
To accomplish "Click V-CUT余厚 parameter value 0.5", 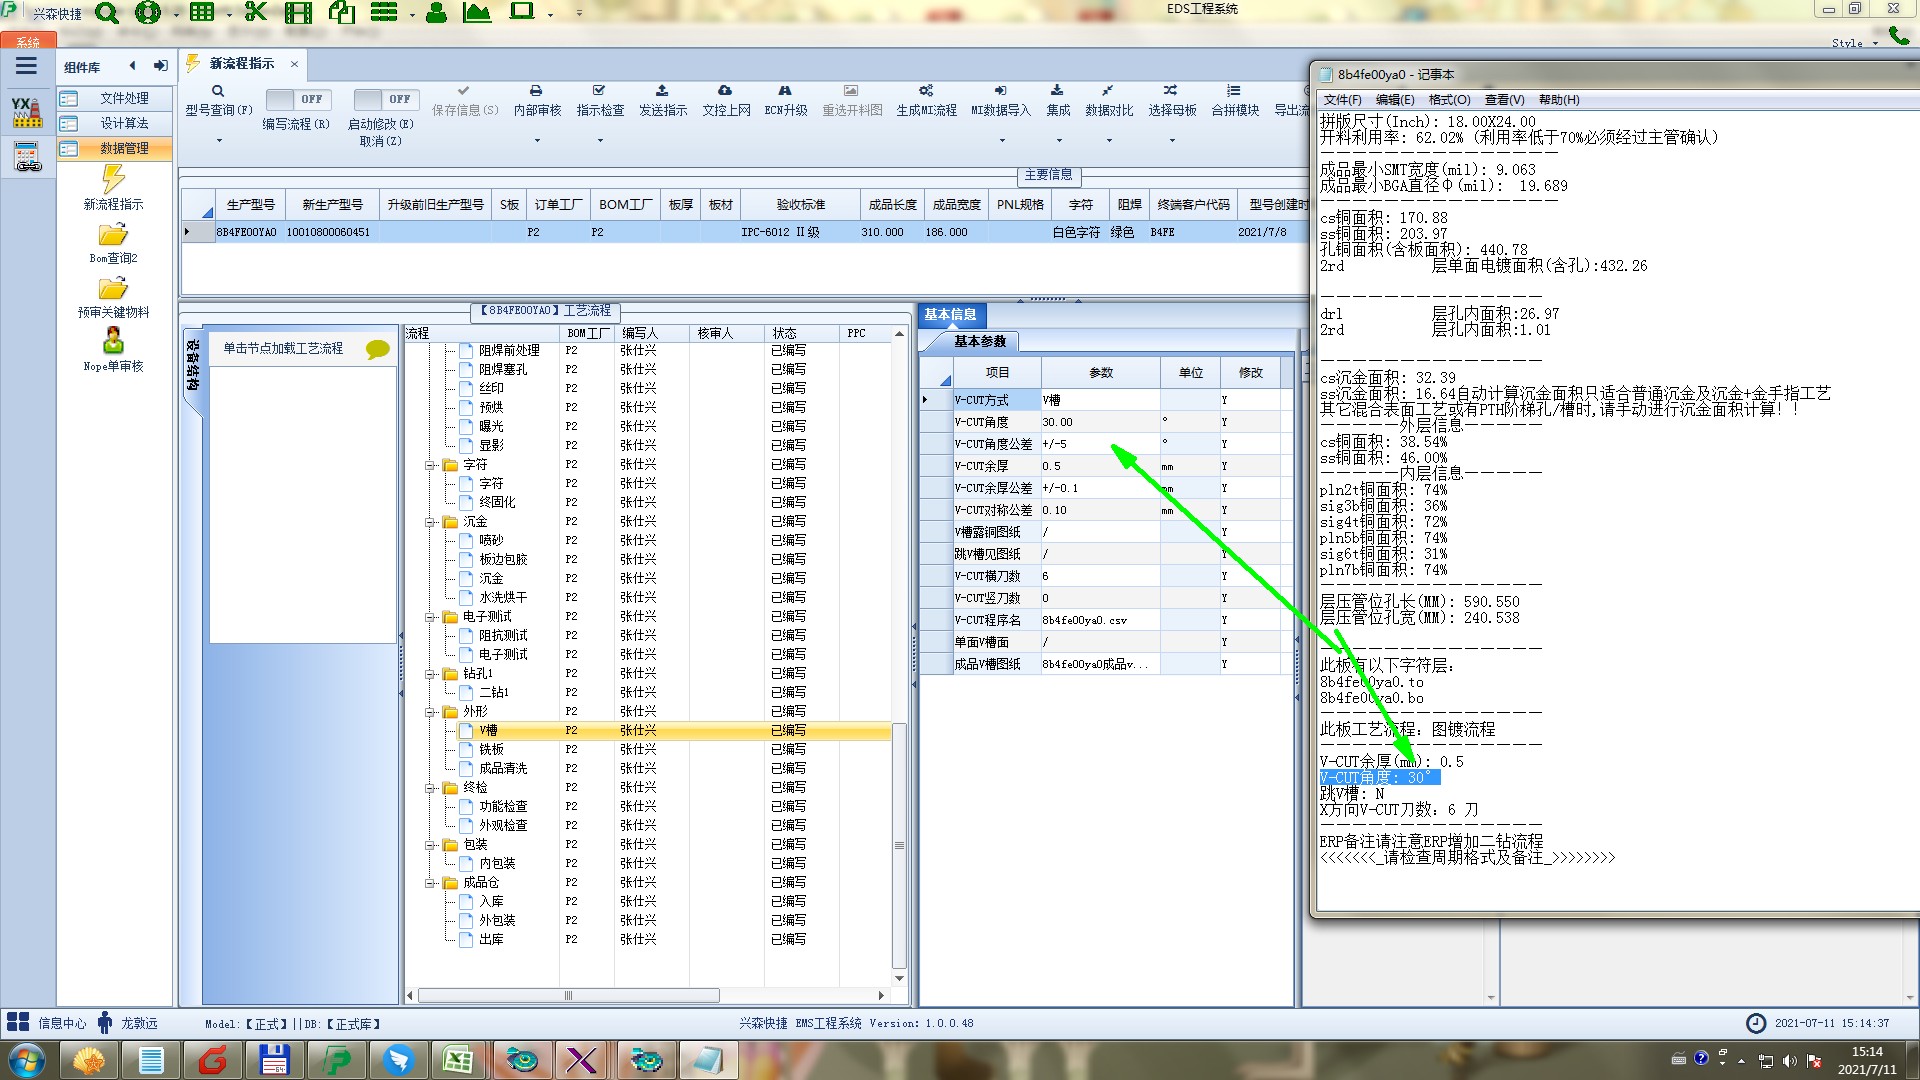I will 1100,466.
